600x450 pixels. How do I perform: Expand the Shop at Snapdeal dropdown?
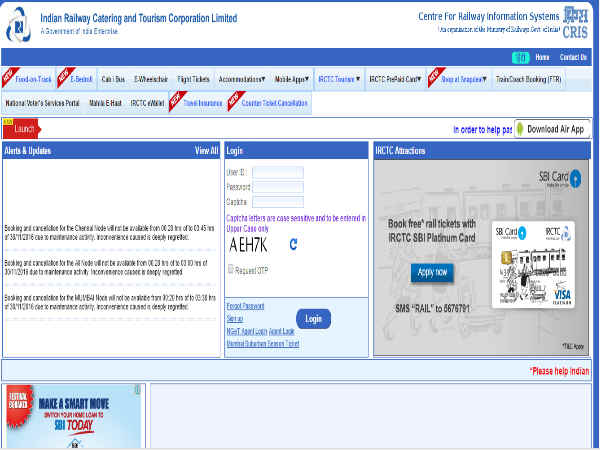point(464,79)
